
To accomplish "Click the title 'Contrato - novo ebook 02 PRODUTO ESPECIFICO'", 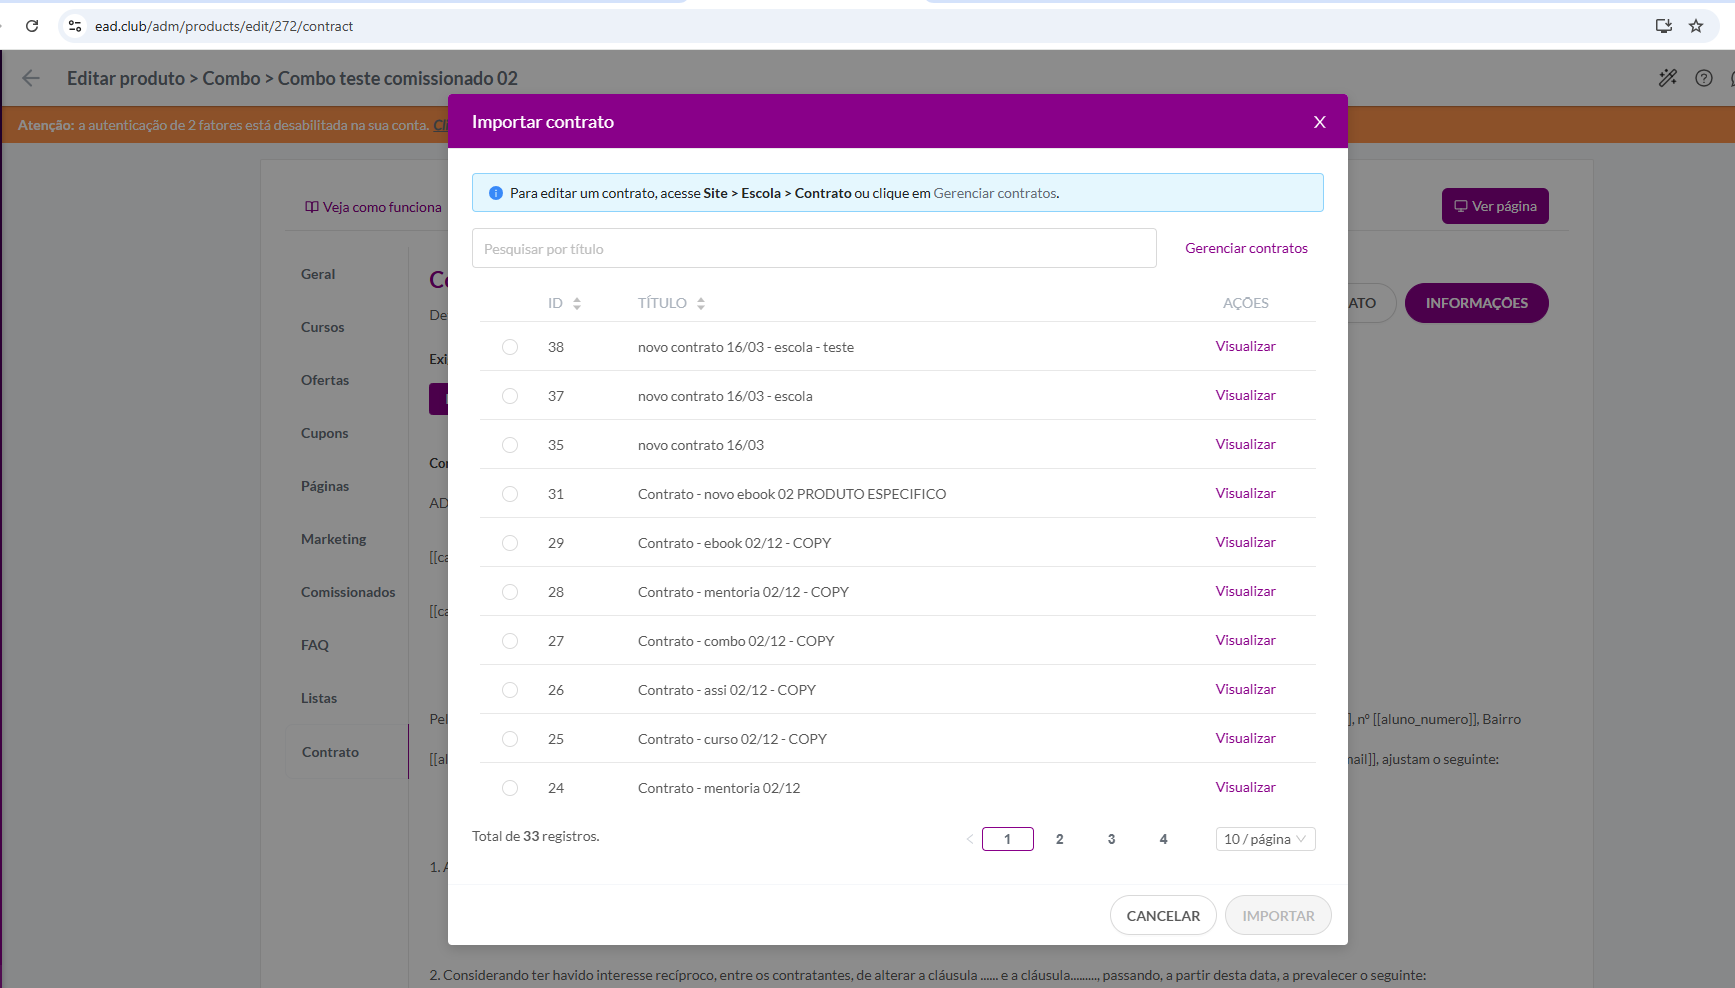I will click(792, 494).
